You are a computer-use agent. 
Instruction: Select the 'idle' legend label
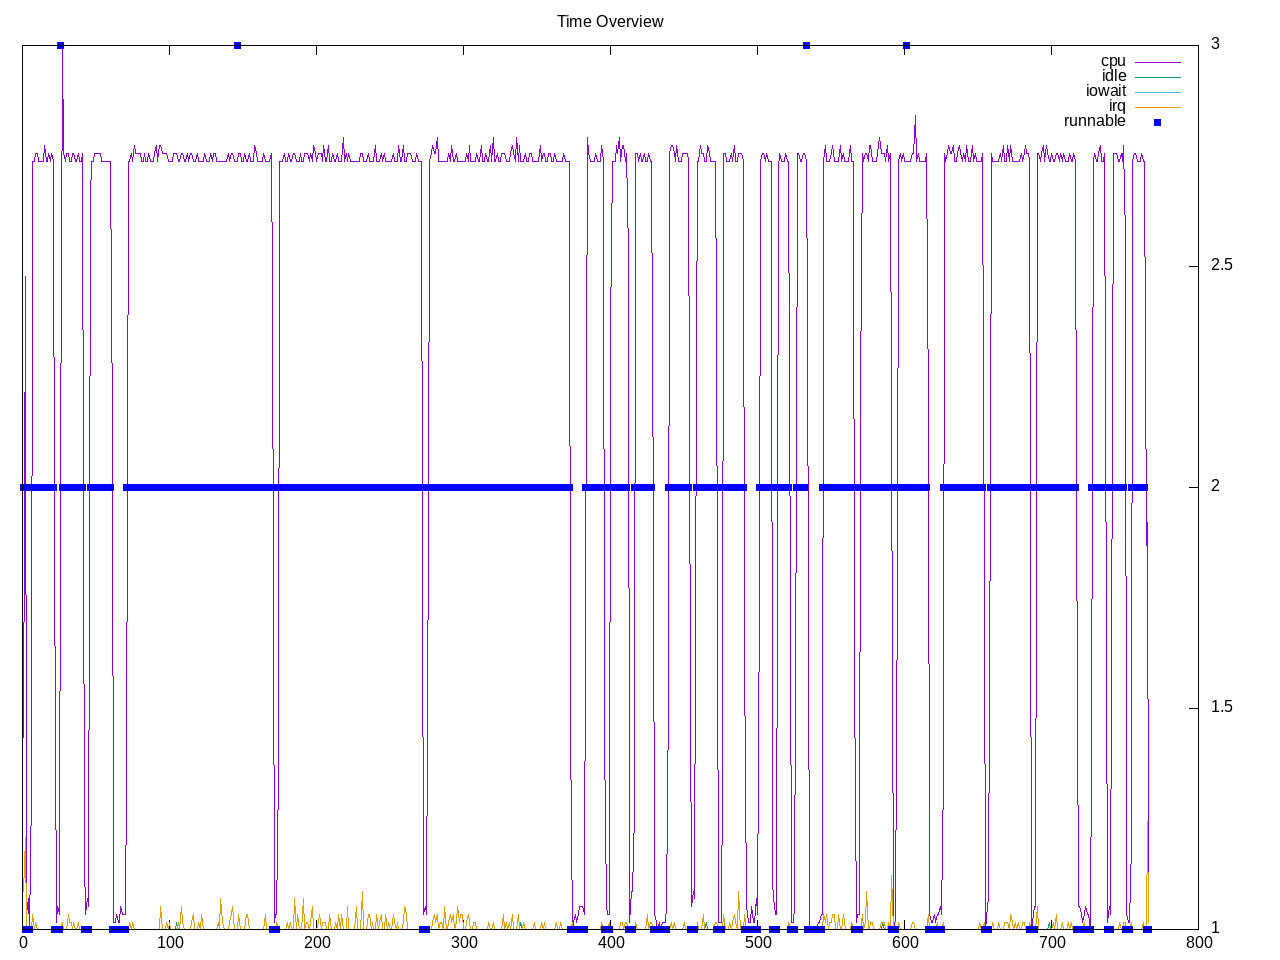(x=1114, y=76)
